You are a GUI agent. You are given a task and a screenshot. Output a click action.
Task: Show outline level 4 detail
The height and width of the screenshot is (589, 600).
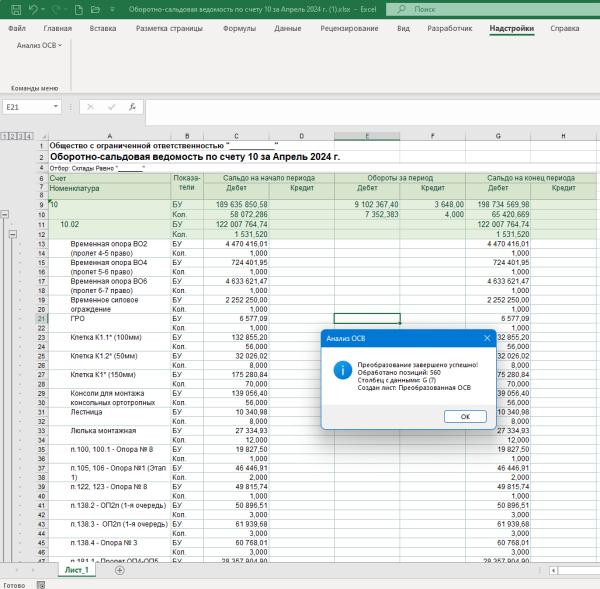(31, 136)
